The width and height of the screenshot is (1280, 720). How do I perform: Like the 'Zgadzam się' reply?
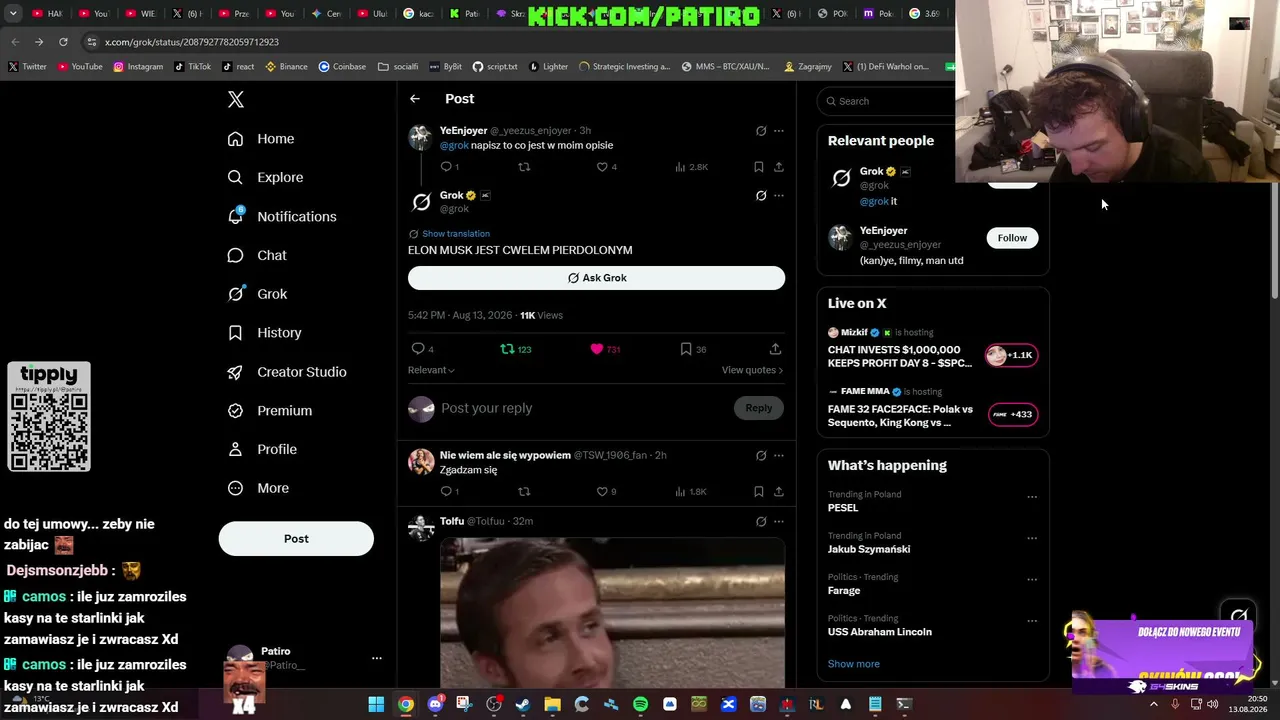click(x=602, y=492)
